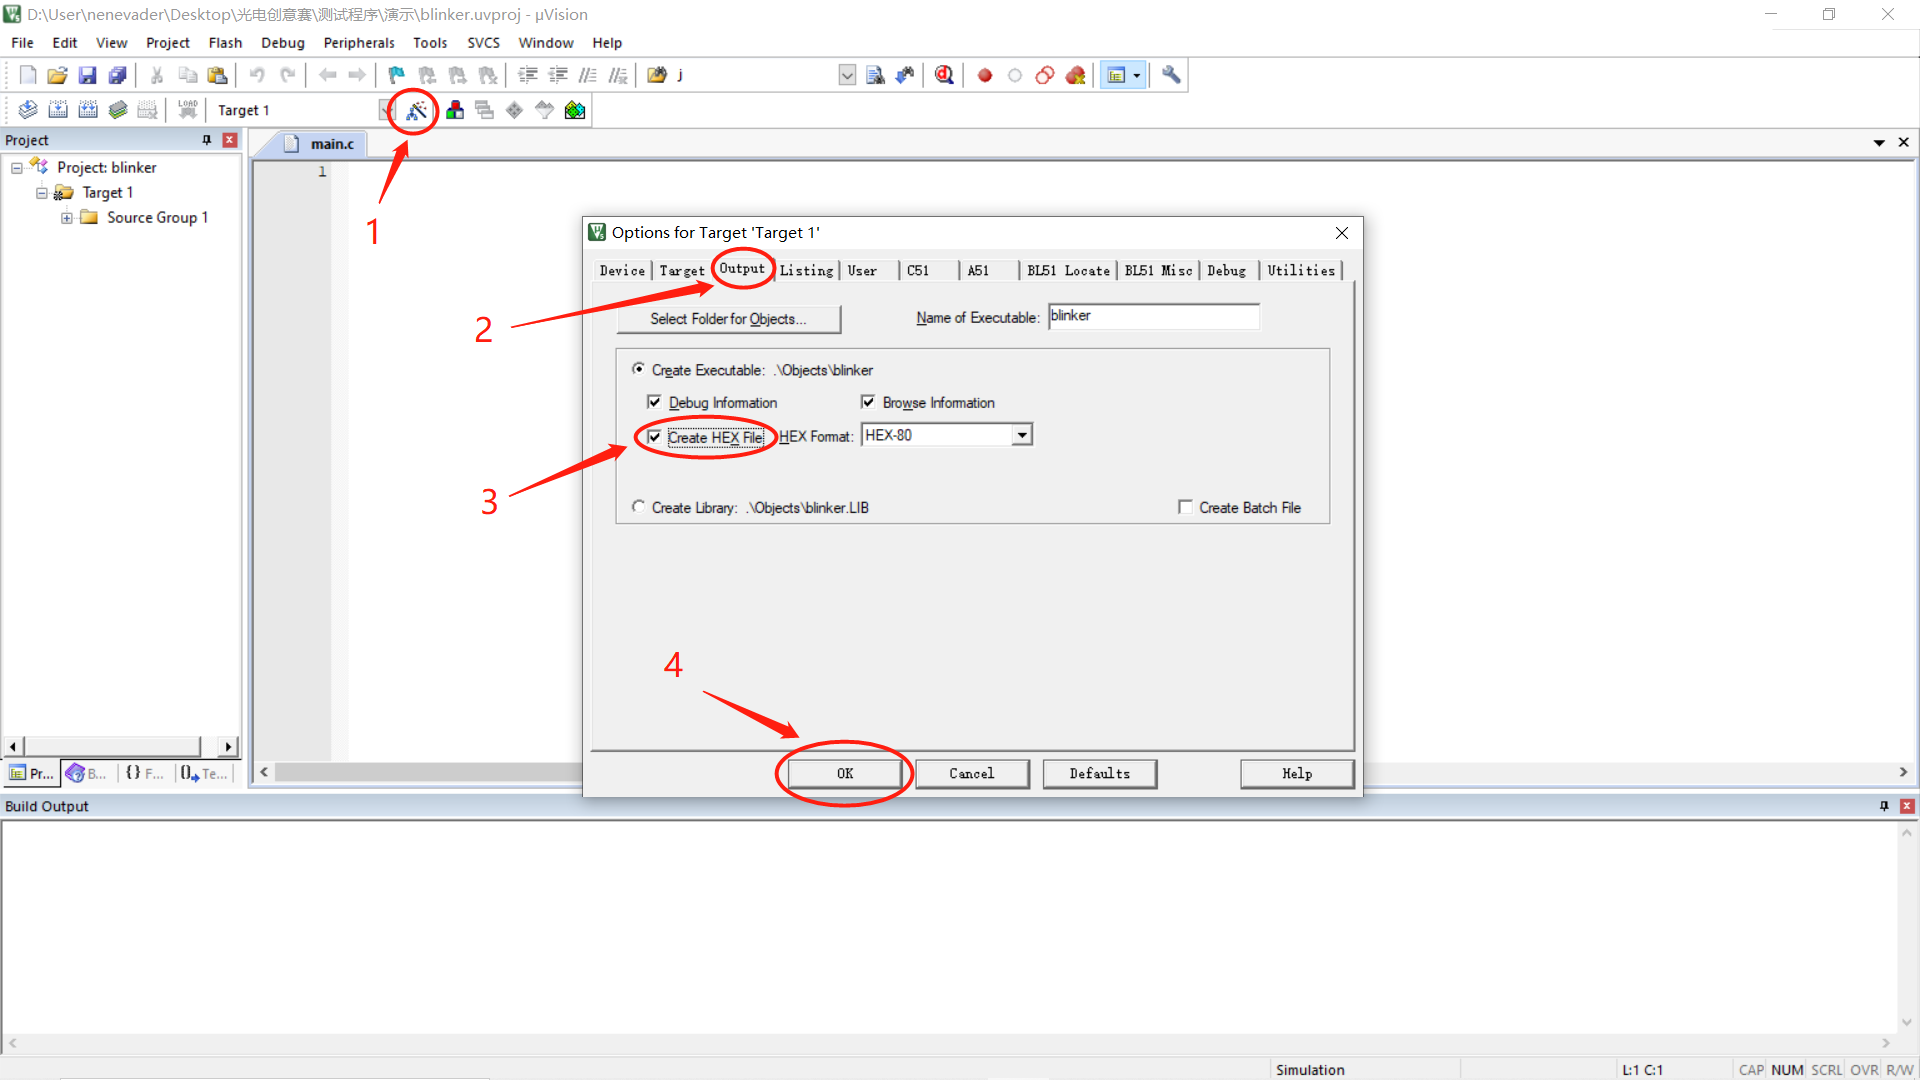1920x1080 pixels.
Task: Close the Options for Target dialog
Action: point(1342,233)
